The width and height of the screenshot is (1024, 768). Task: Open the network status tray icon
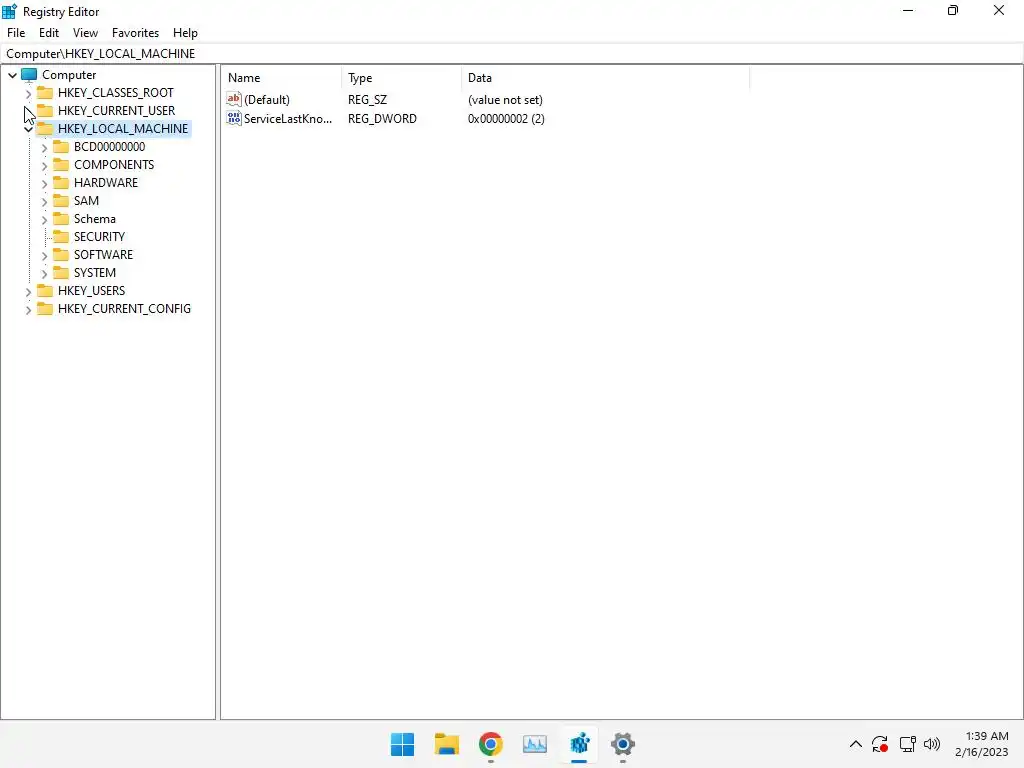click(907, 744)
